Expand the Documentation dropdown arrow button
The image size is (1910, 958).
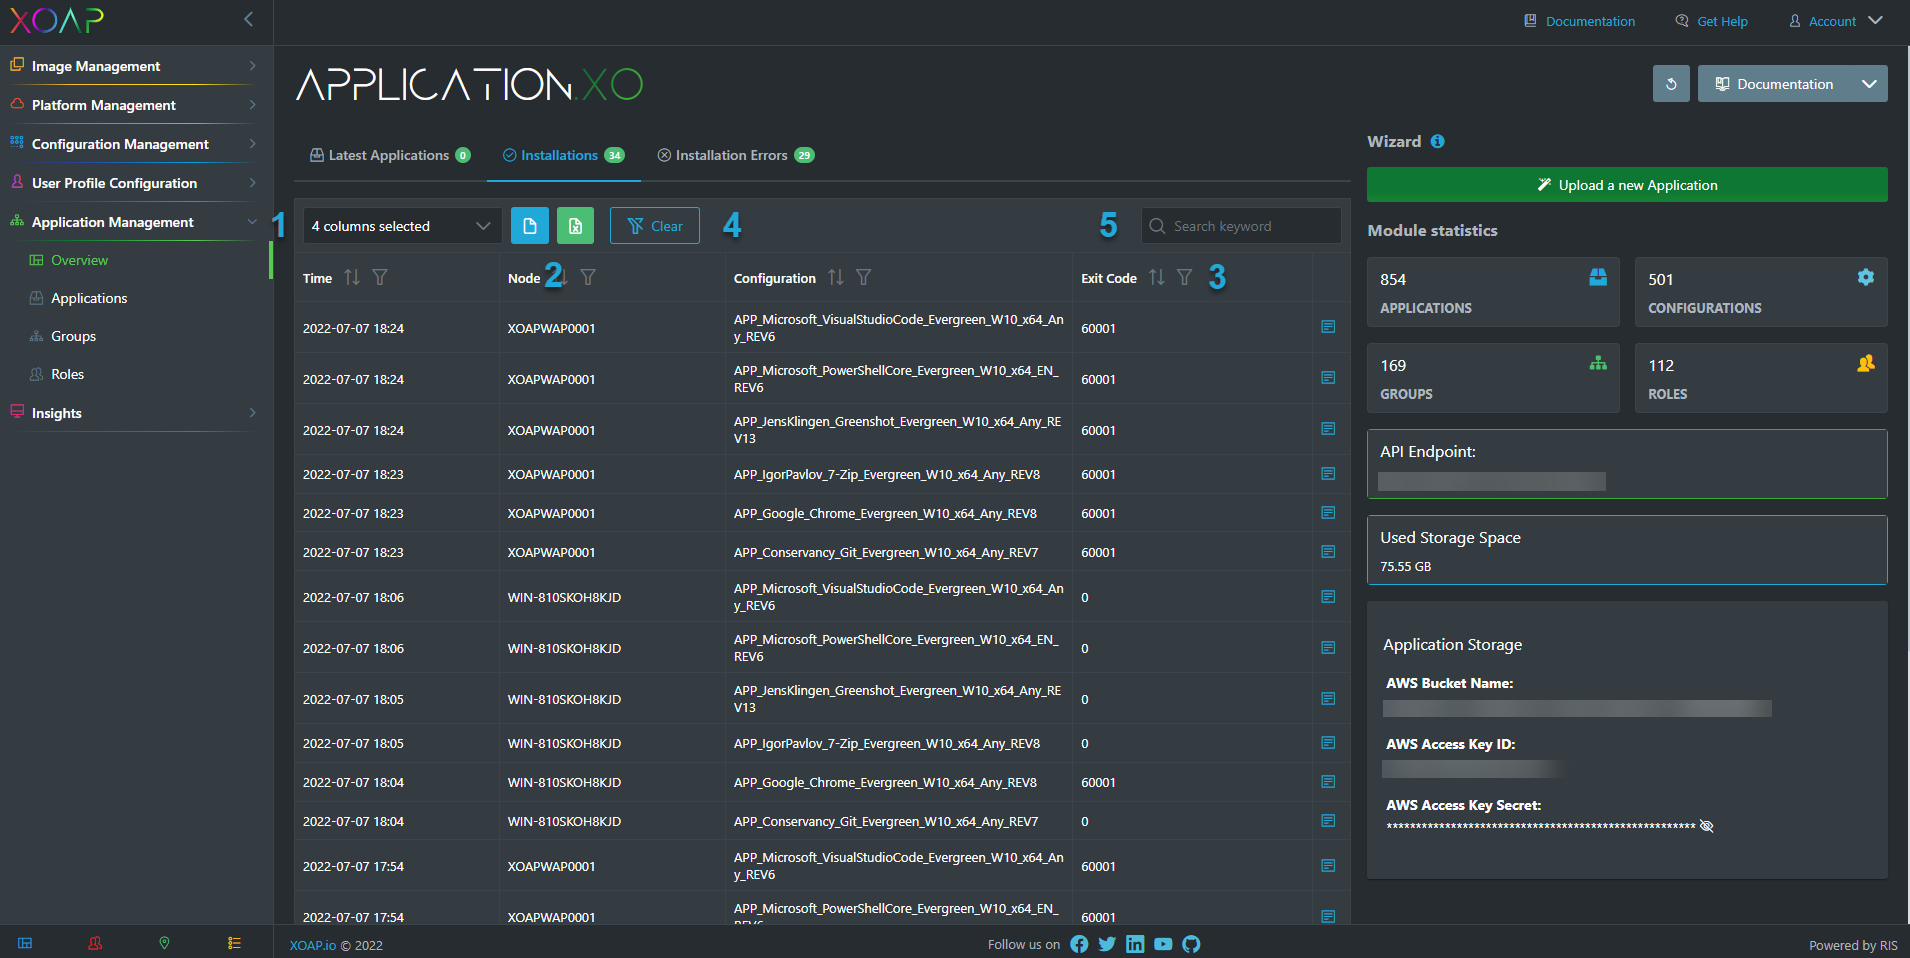click(1869, 84)
